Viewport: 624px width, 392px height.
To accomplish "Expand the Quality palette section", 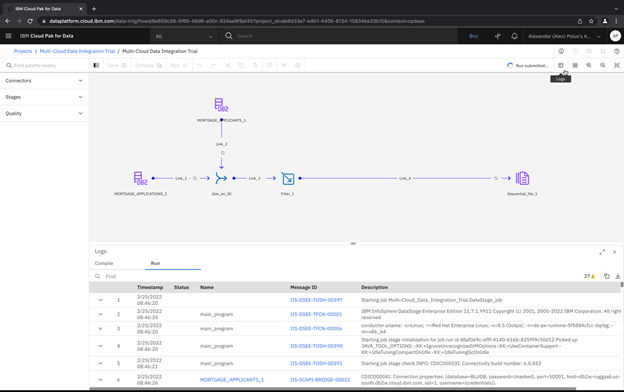I will (44, 113).
